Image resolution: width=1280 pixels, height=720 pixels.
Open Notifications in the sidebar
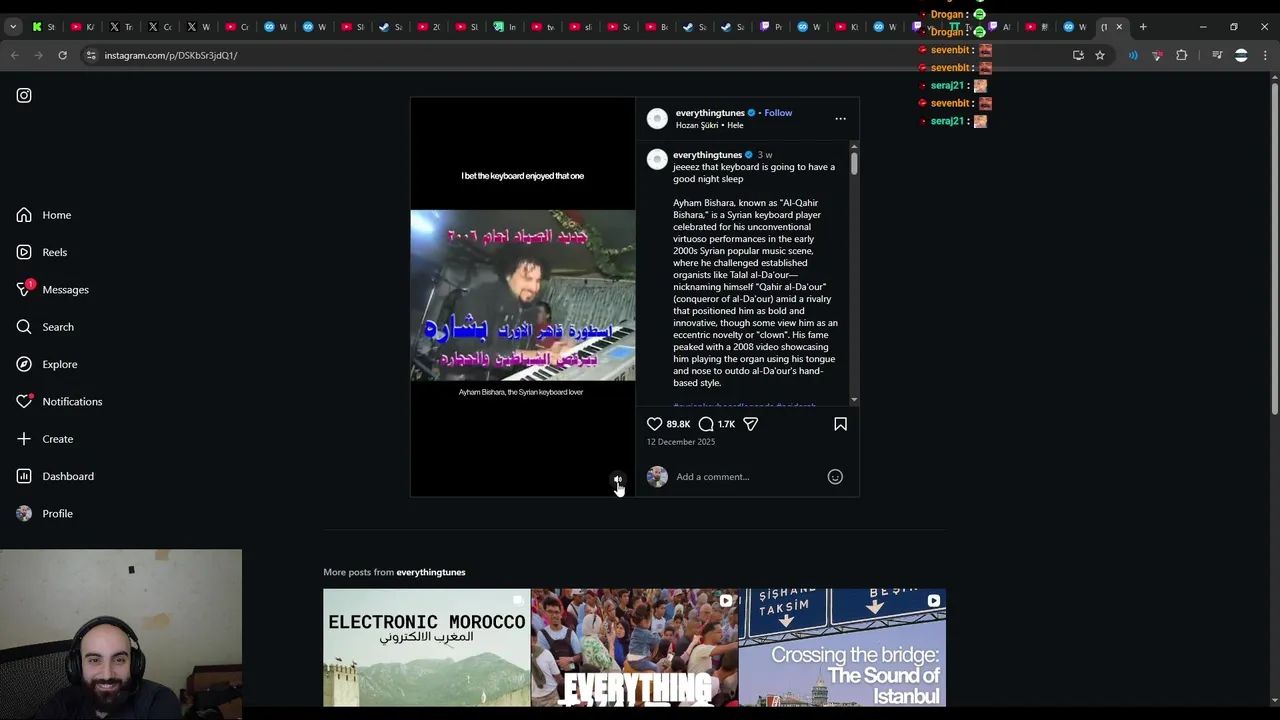[x=59, y=401]
